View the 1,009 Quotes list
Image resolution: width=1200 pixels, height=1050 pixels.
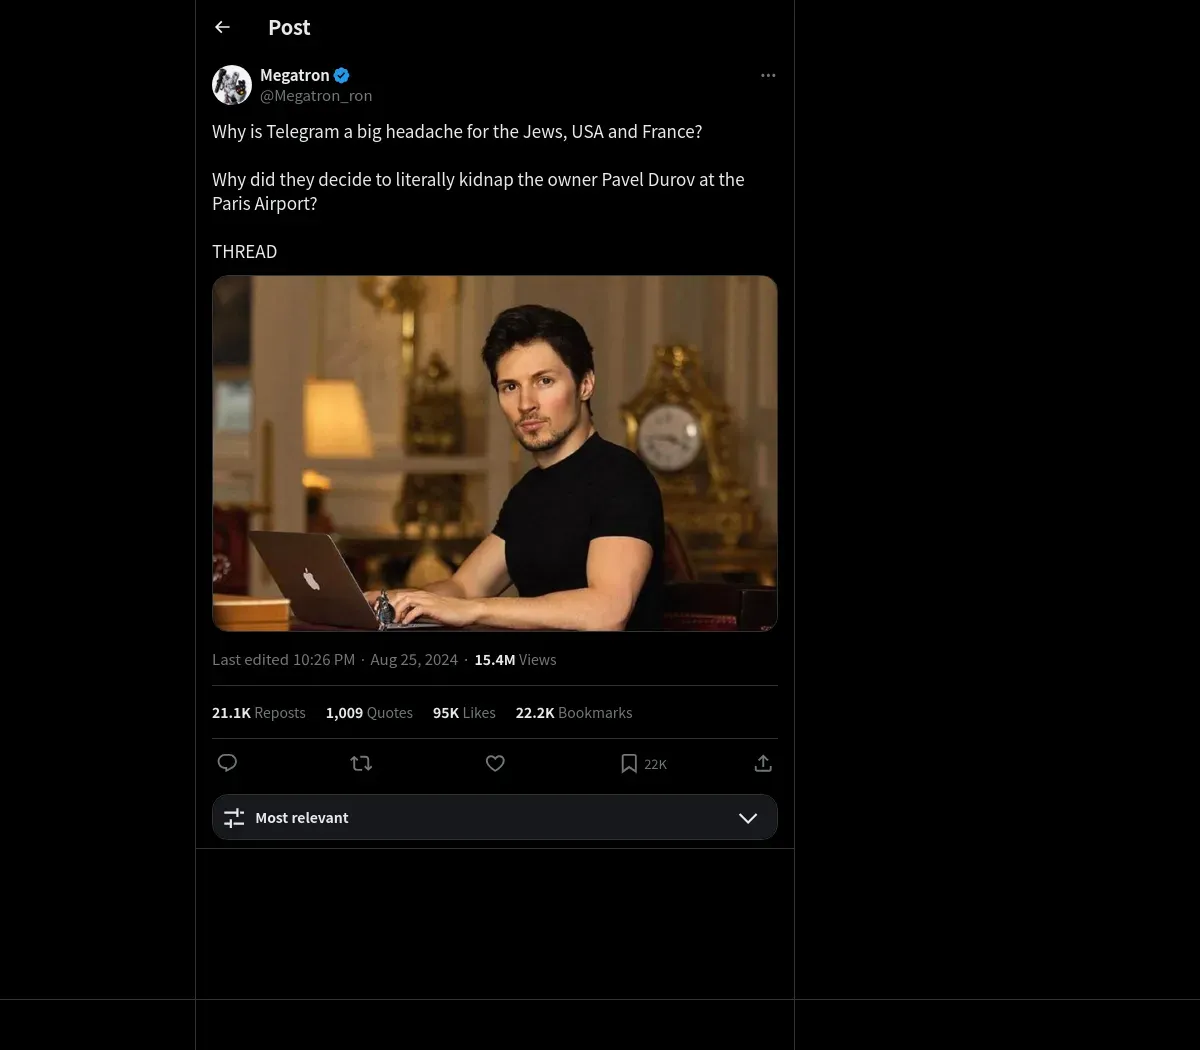tap(369, 713)
